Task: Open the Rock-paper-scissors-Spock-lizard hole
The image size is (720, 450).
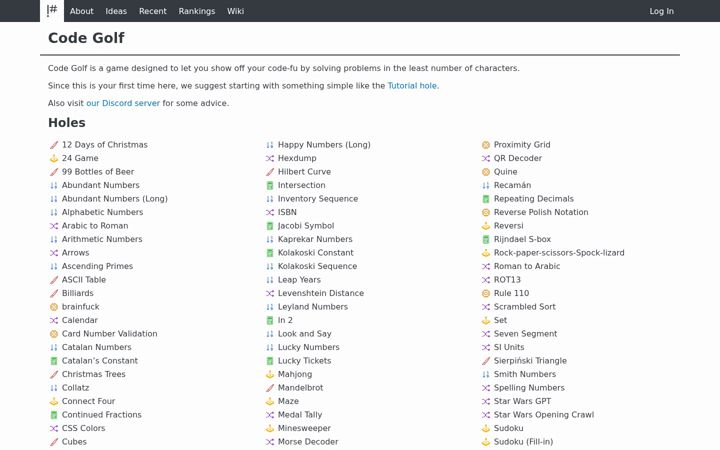Action: pos(559,253)
